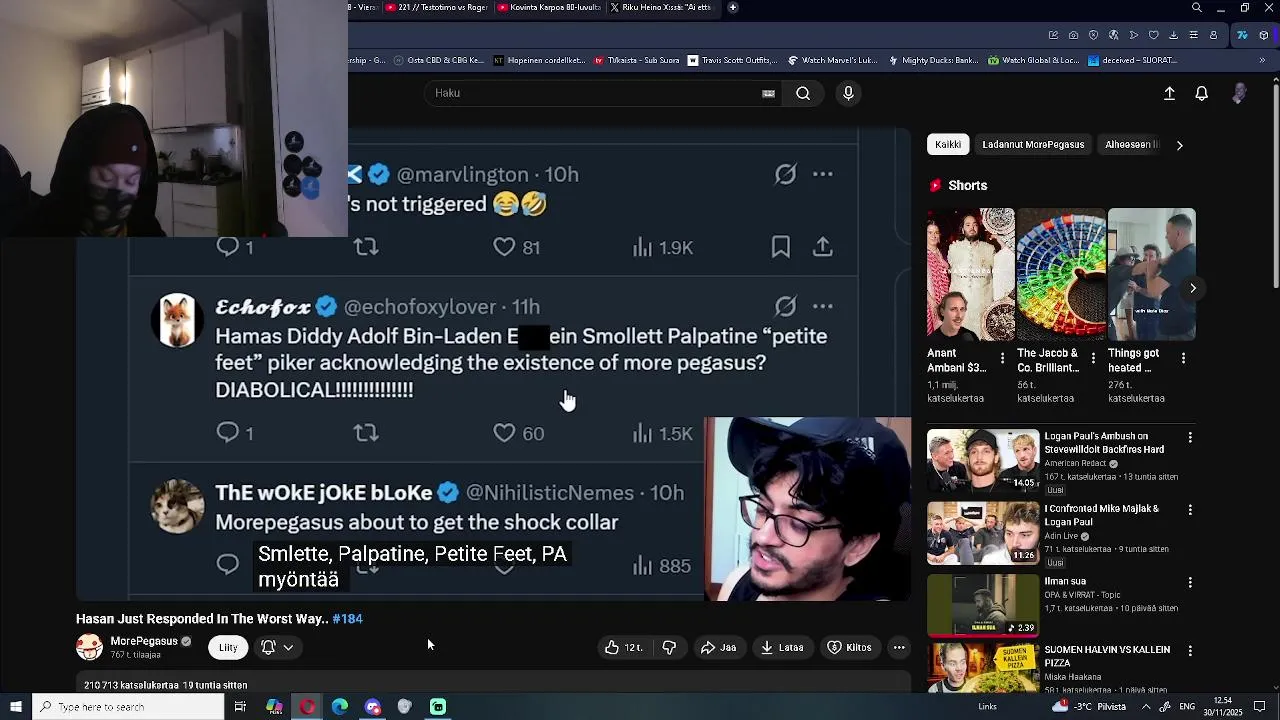Click the Windows 'Type here to search' box

point(128,707)
